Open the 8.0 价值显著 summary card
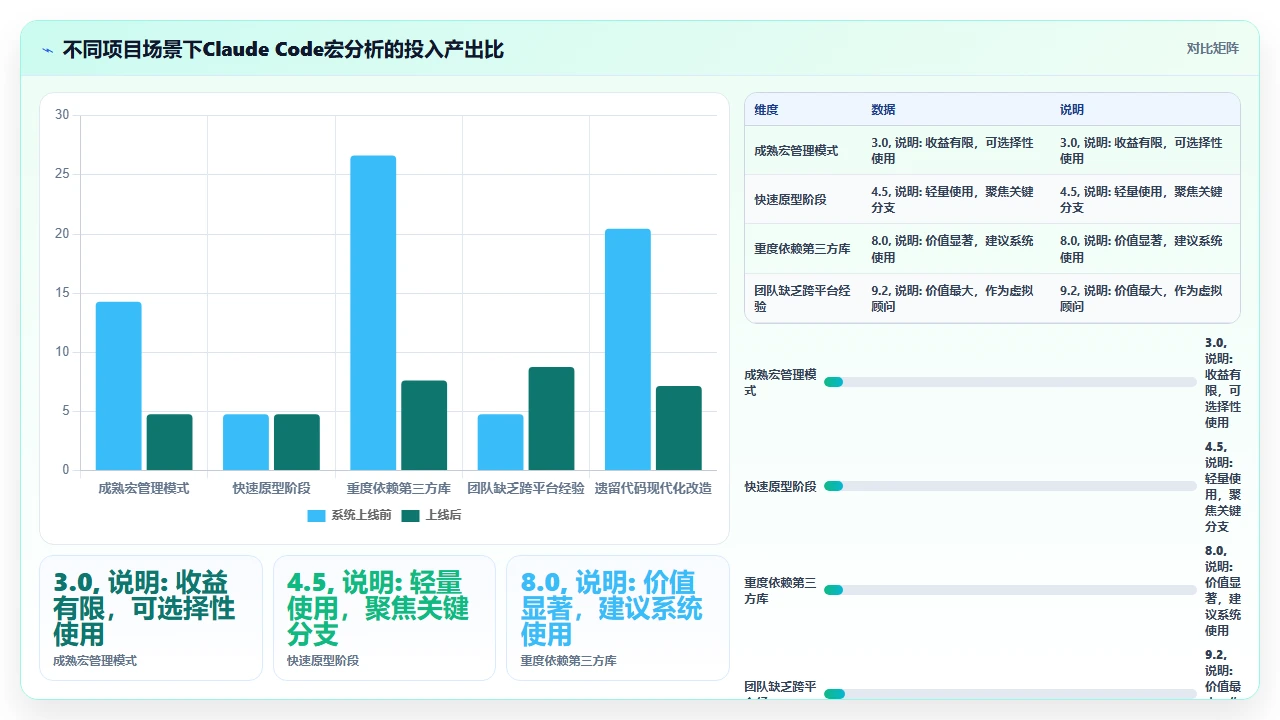The height and width of the screenshot is (720, 1280). [x=618, y=618]
